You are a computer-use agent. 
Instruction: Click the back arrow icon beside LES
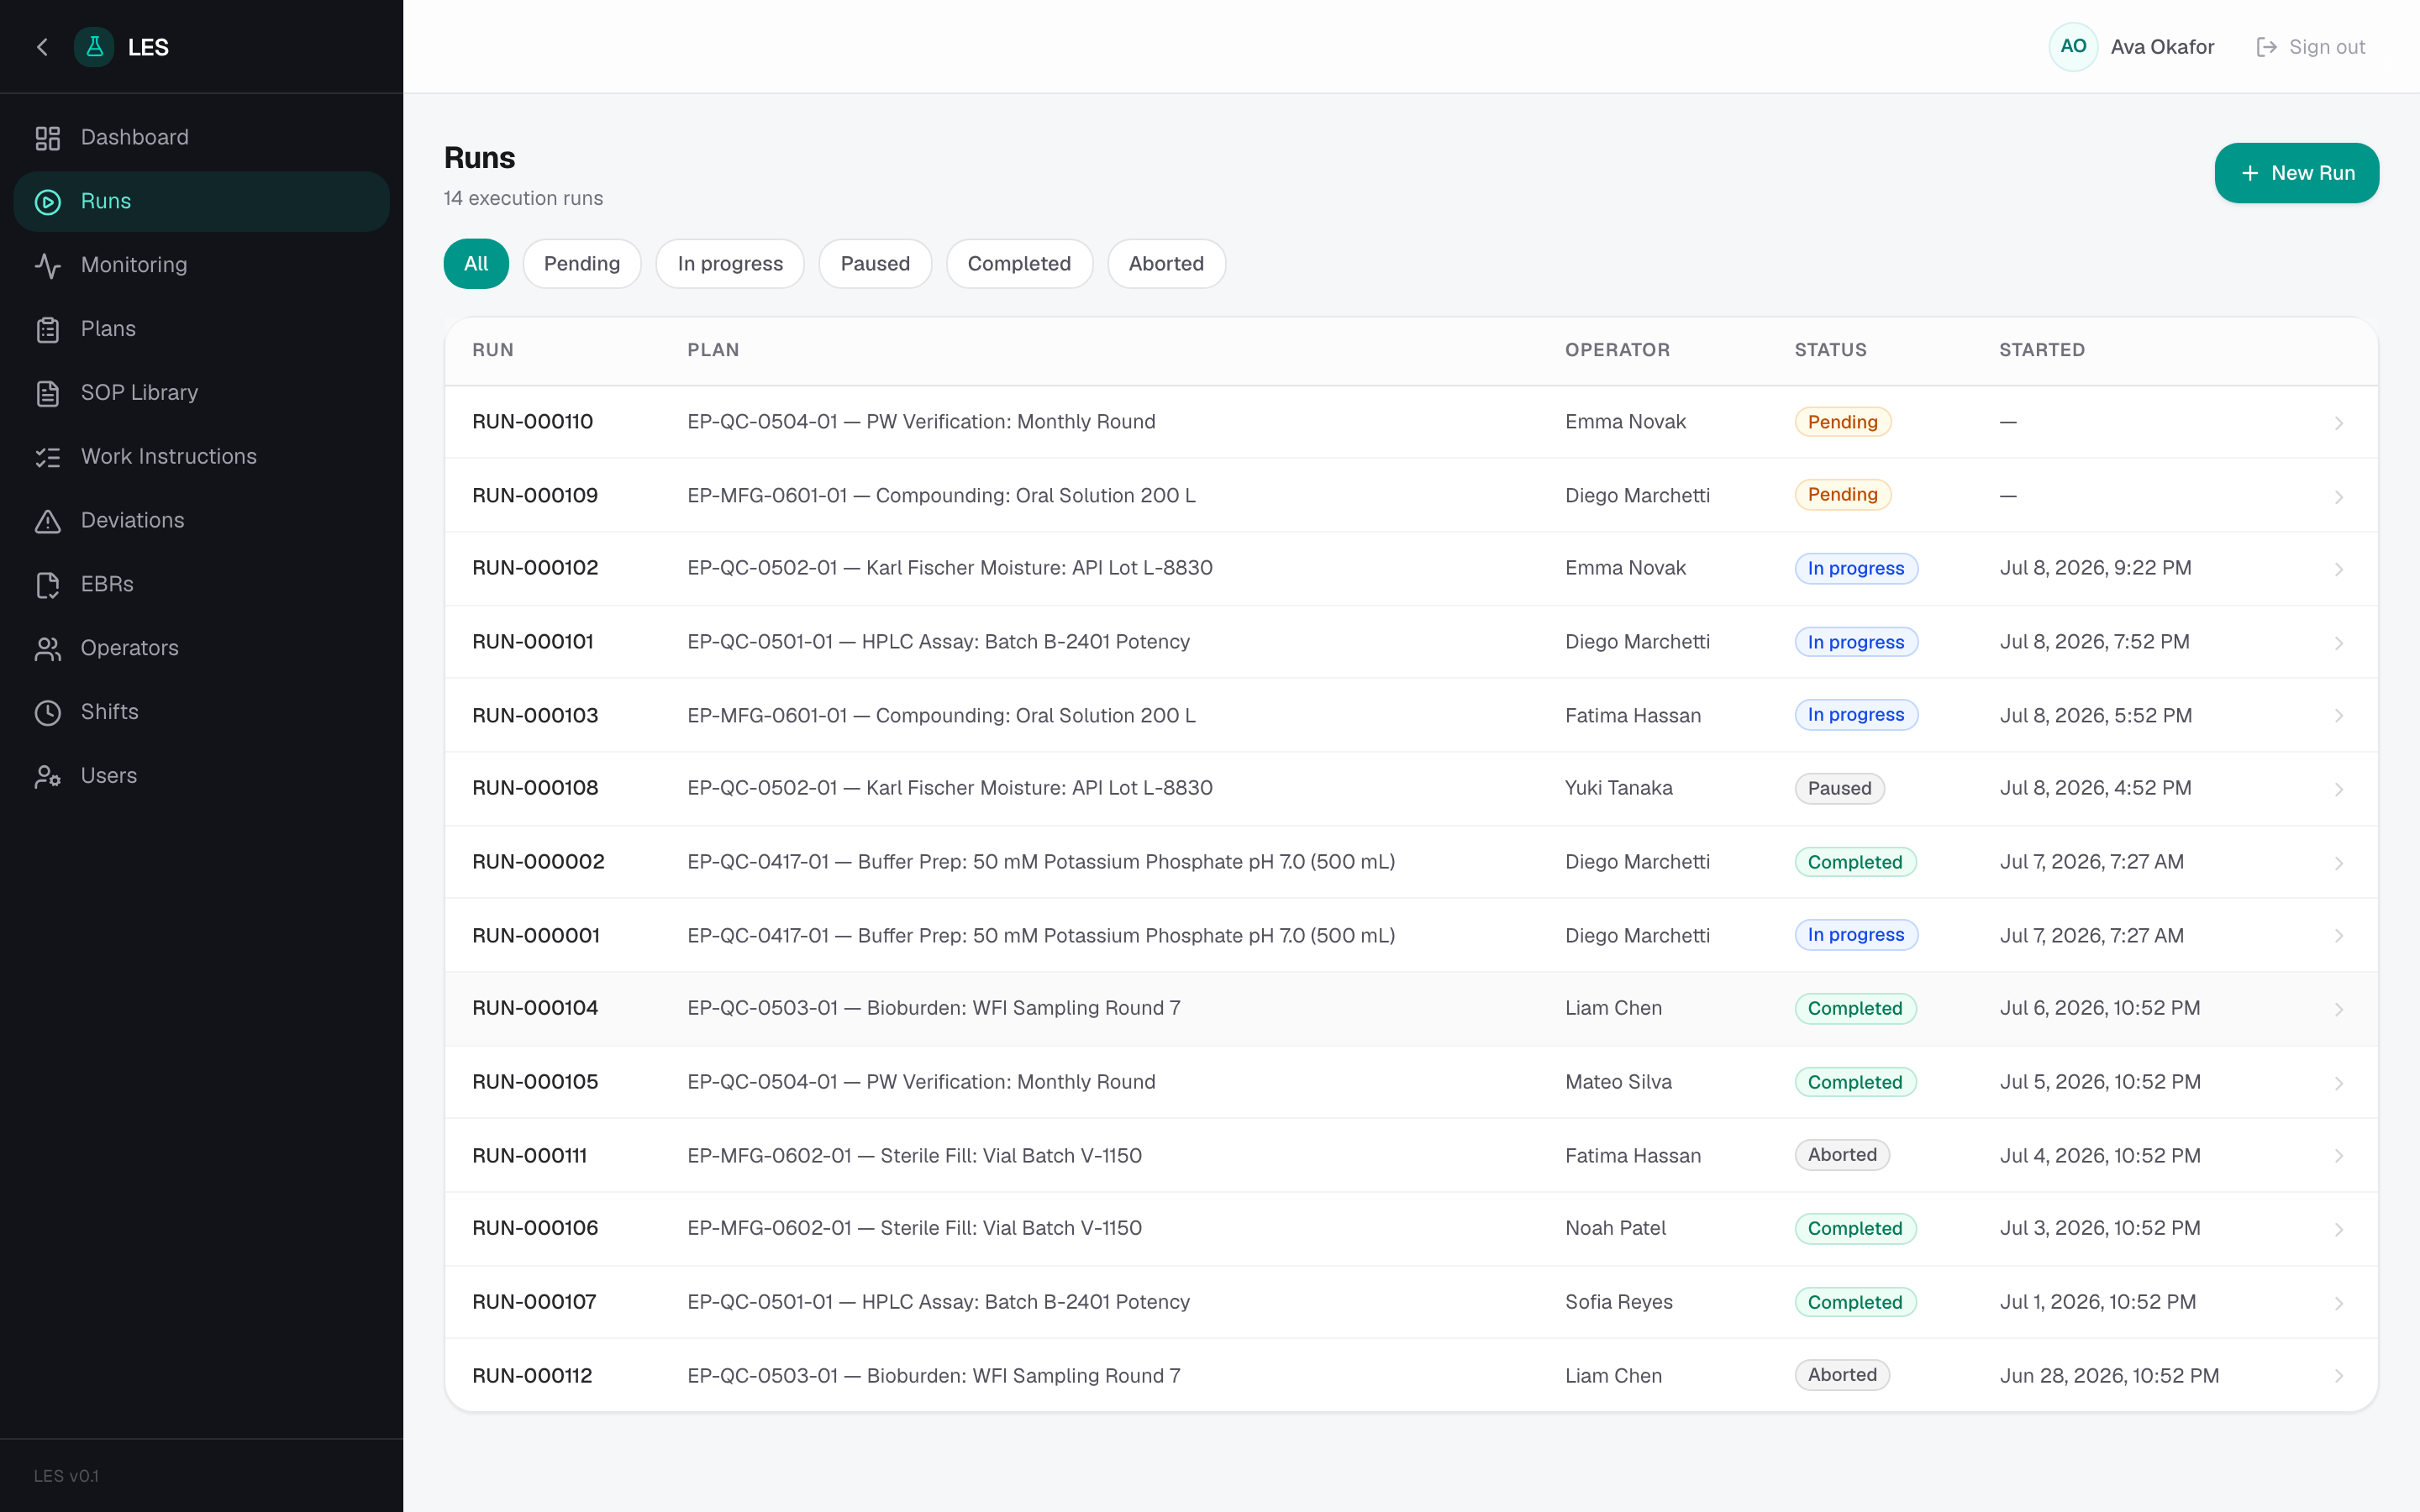[42, 47]
